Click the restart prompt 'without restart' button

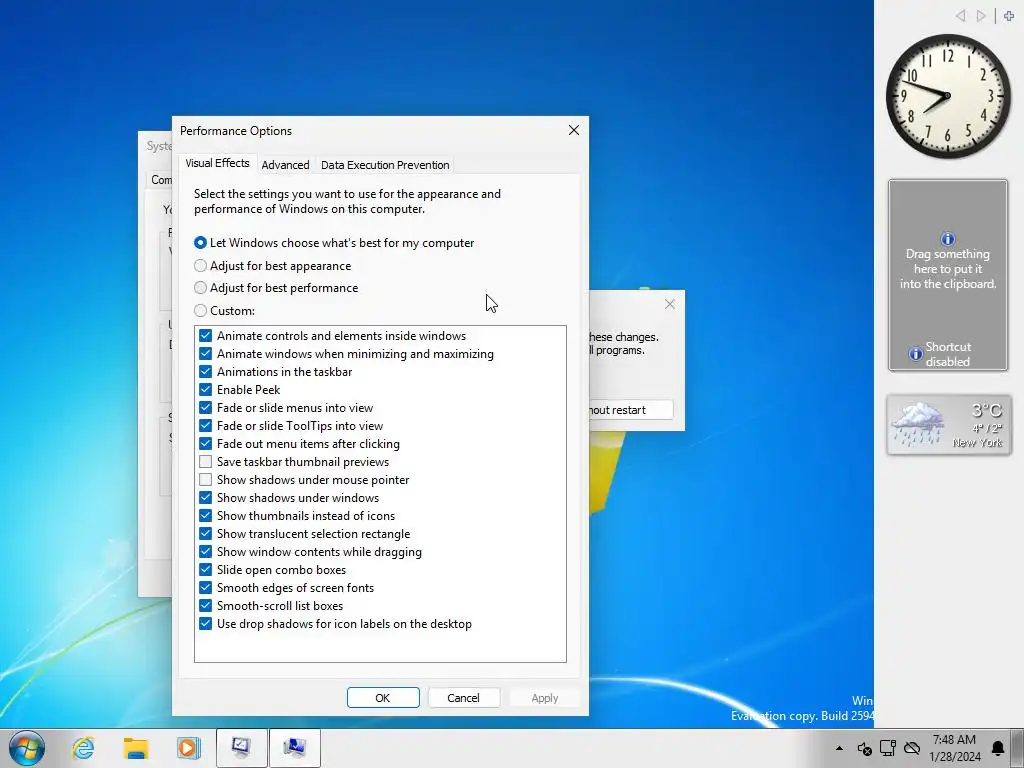click(631, 410)
